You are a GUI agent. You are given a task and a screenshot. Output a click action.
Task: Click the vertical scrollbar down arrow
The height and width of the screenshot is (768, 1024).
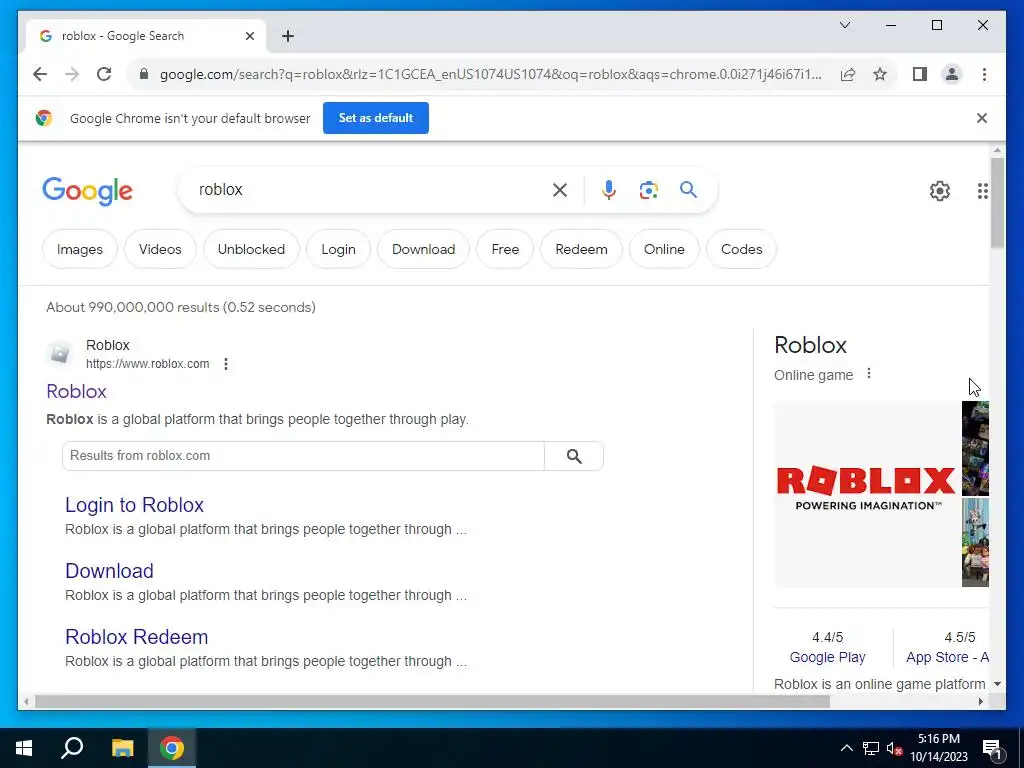(997, 684)
